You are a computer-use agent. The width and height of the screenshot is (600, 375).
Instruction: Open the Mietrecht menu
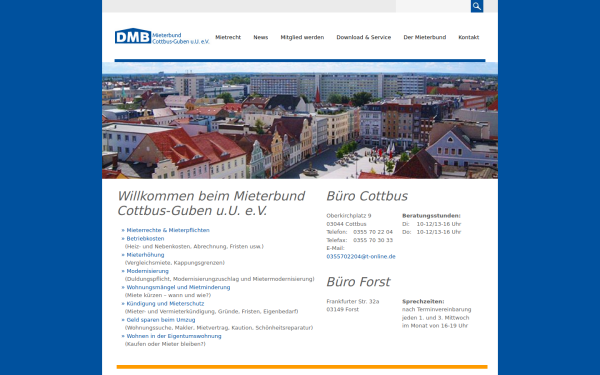tap(228, 37)
